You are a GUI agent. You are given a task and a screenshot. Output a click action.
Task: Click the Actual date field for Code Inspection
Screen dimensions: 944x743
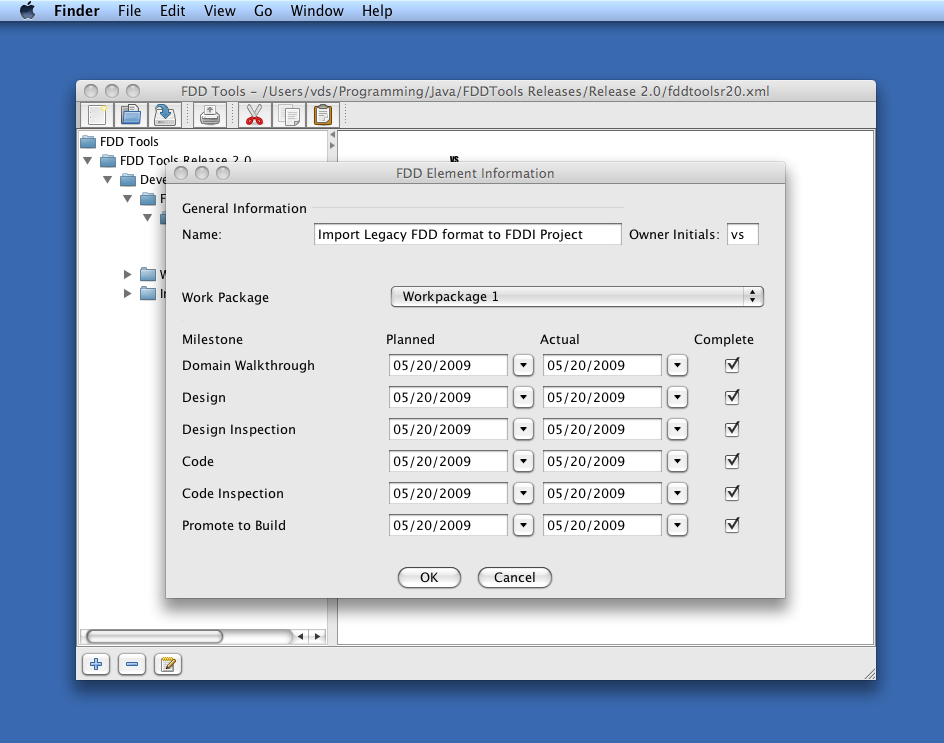602,493
